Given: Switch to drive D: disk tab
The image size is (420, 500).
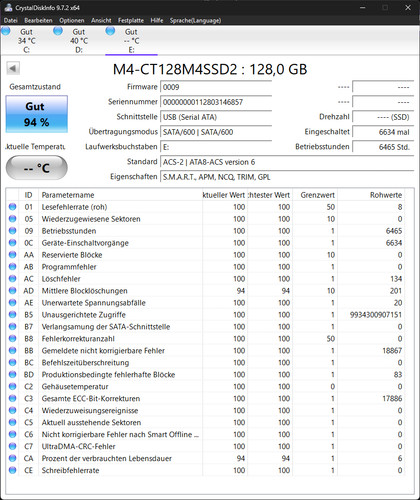Looking at the screenshot, I should tap(79, 41).
